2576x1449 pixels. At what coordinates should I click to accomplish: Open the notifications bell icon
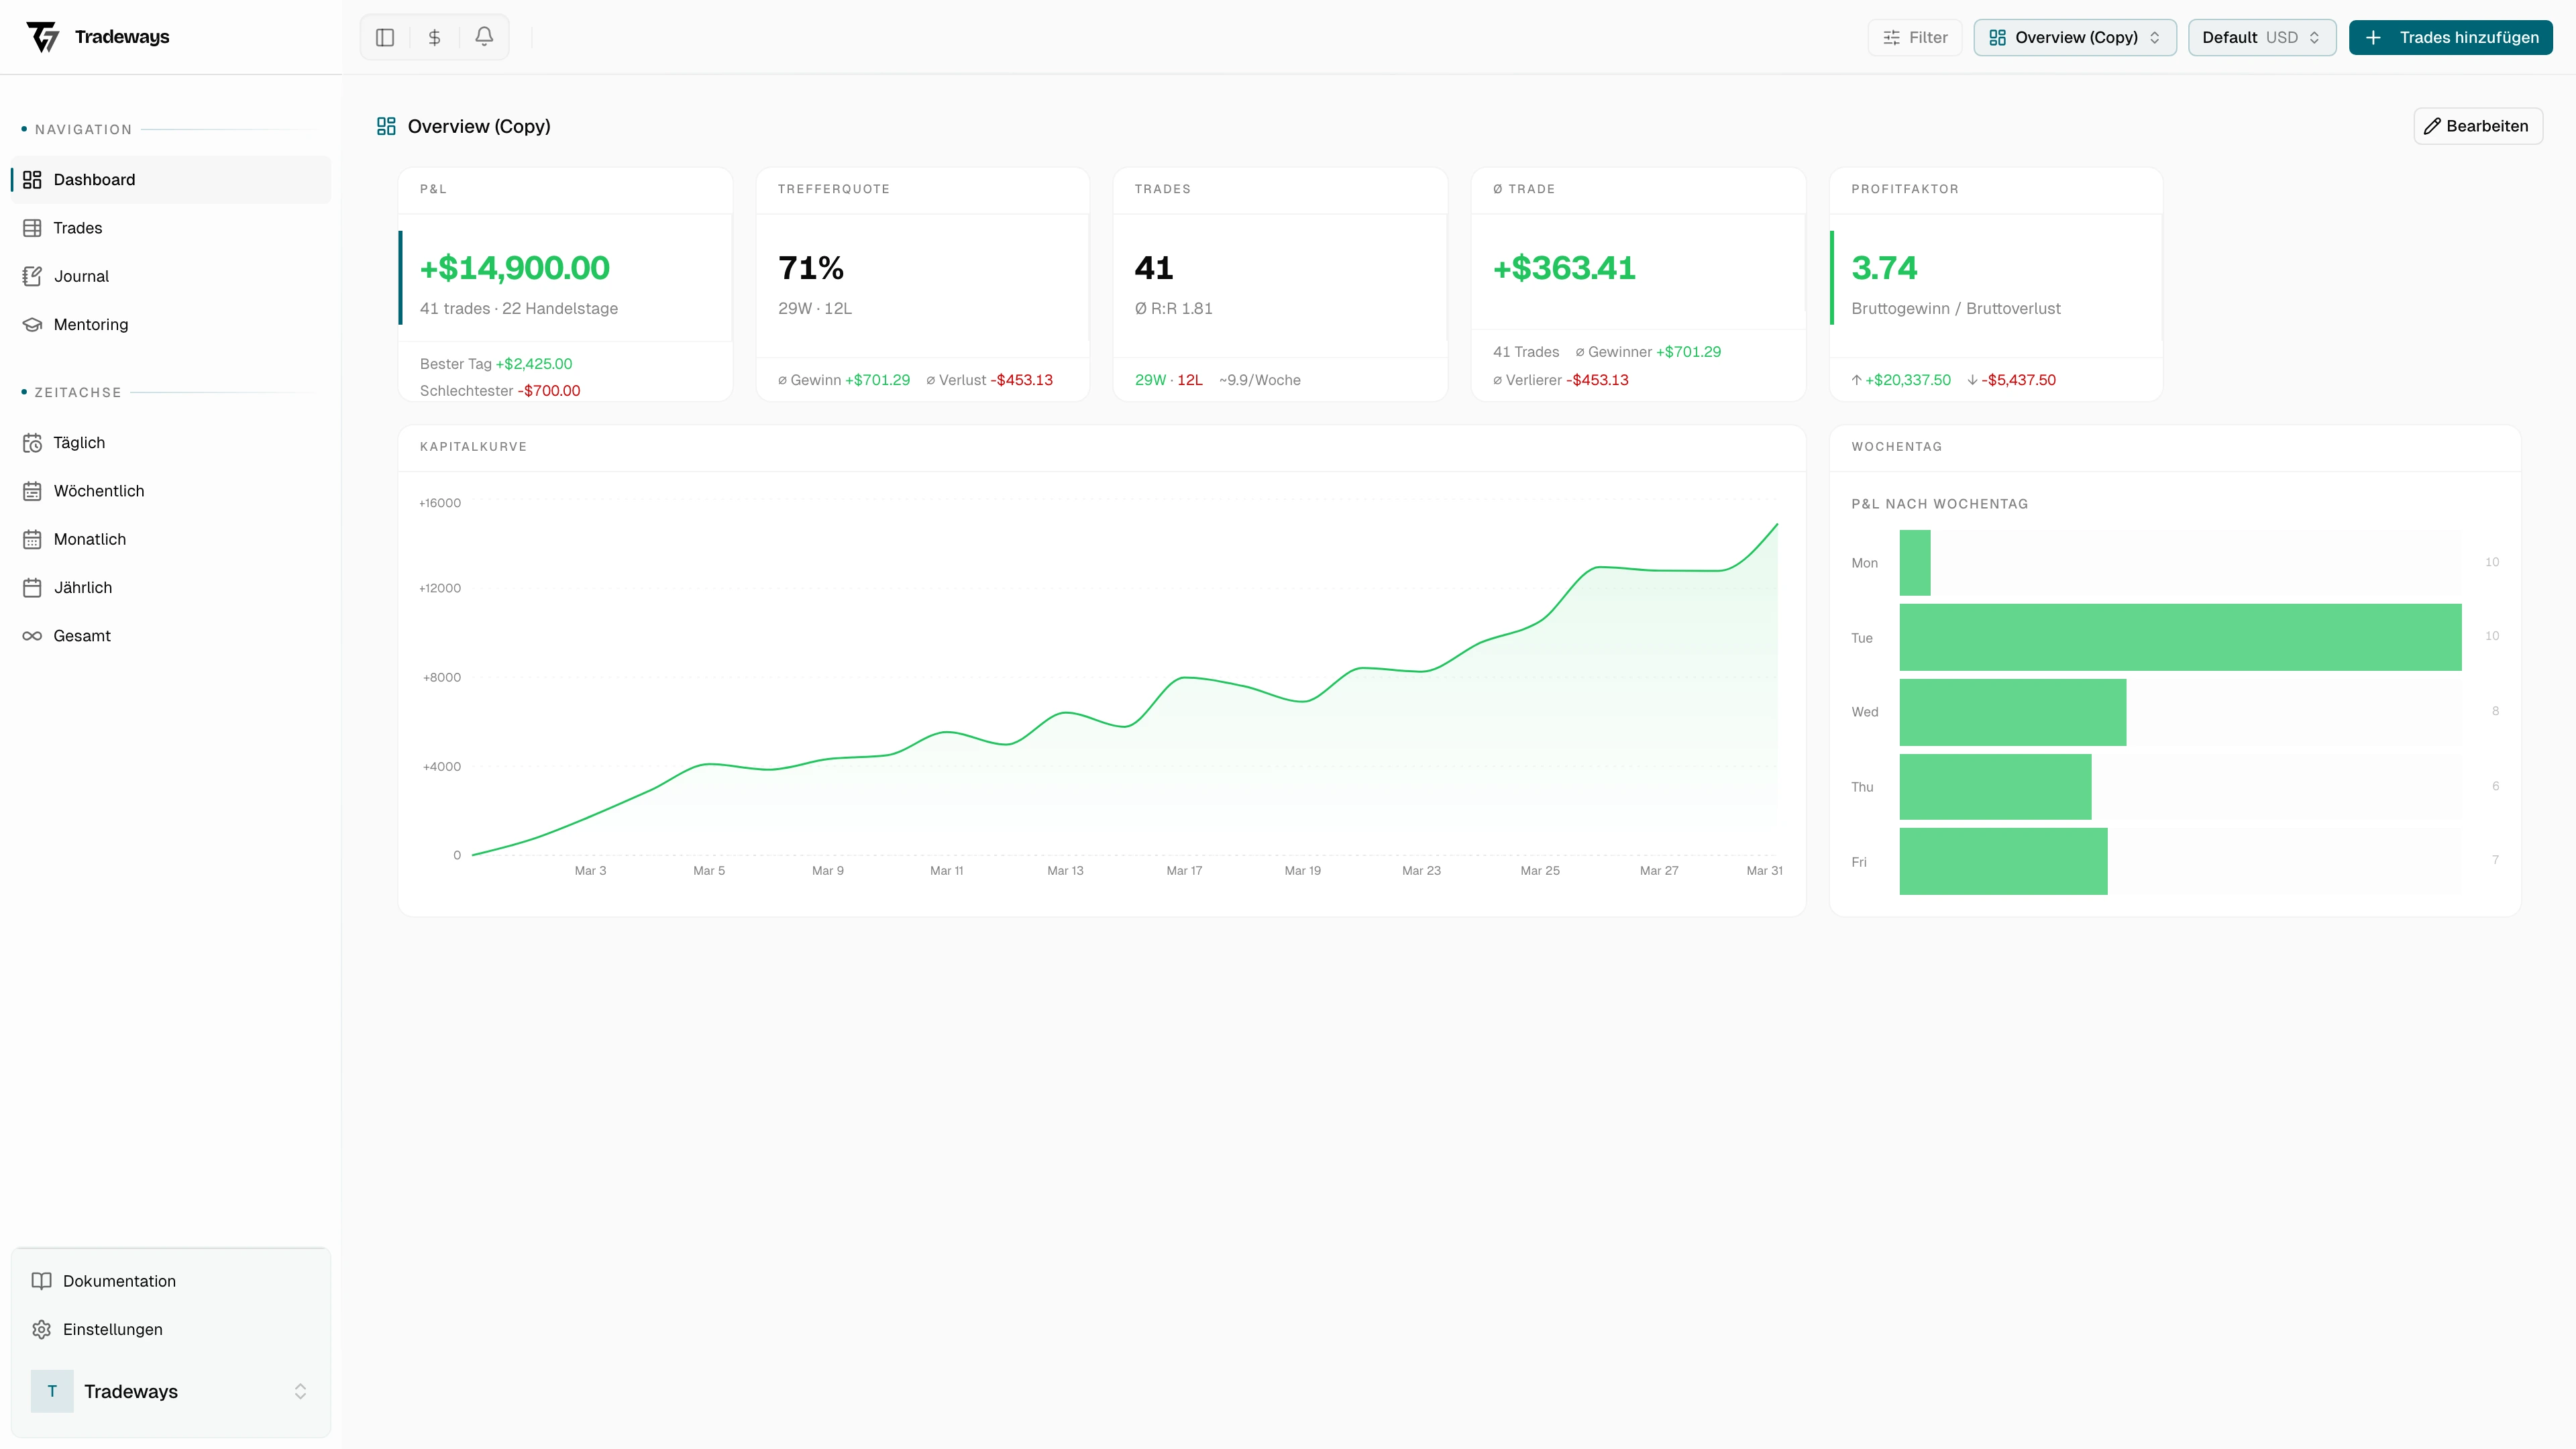tap(484, 37)
